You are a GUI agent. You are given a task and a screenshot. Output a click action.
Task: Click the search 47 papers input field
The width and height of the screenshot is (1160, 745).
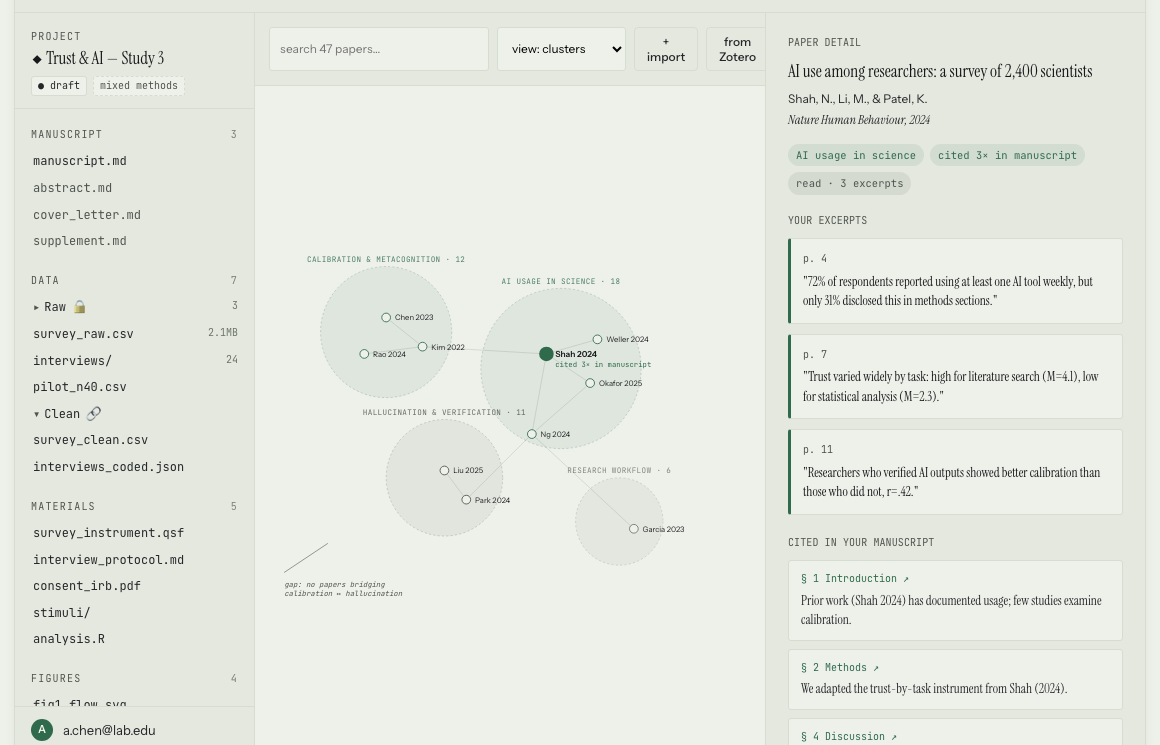(x=379, y=48)
